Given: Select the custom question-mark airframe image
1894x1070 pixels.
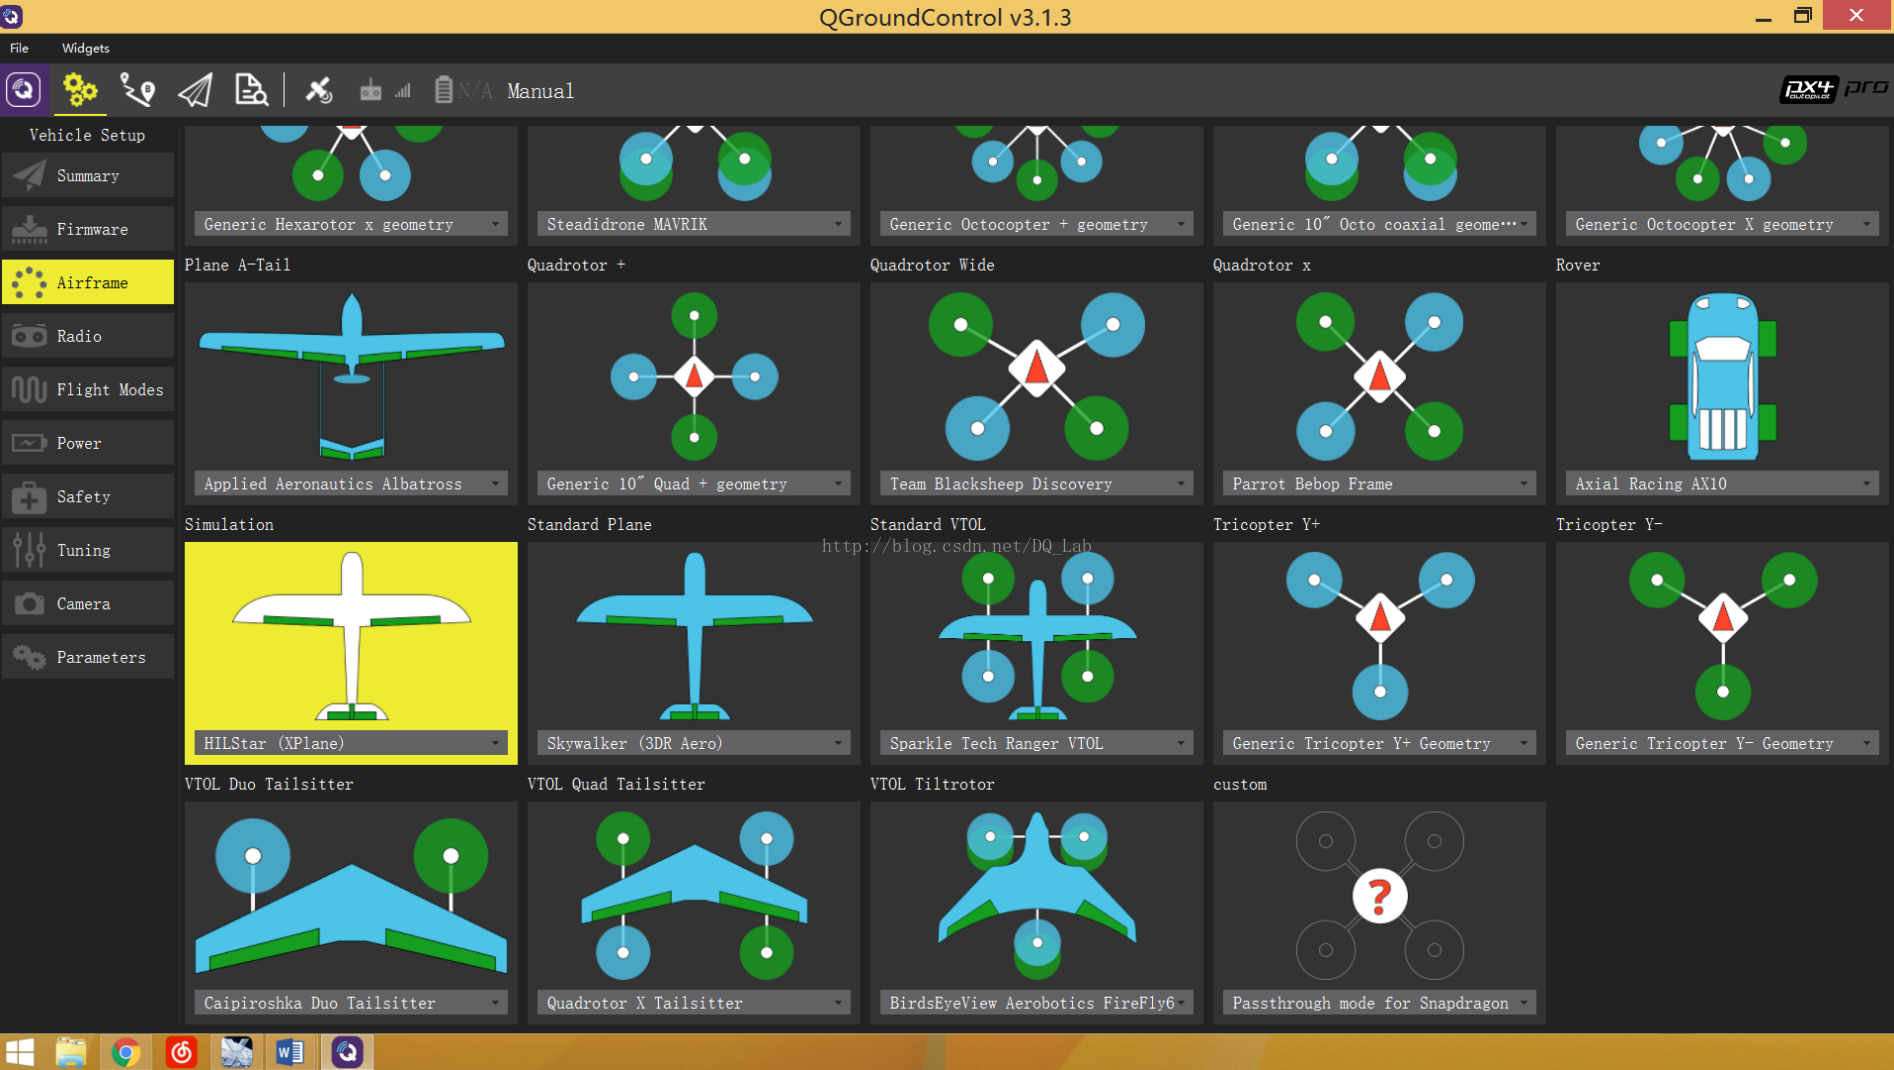Looking at the screenshot, I should click(x=1380, y=896).
